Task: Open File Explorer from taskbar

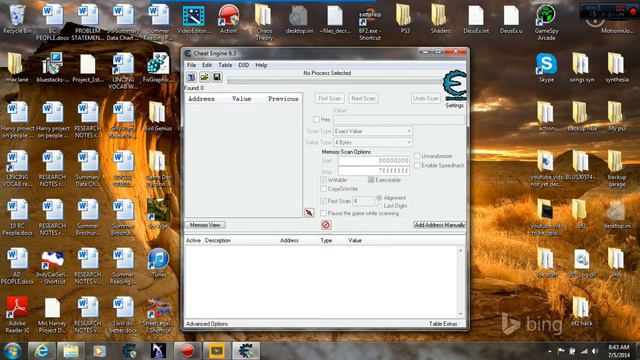Action: coord(71,351)
